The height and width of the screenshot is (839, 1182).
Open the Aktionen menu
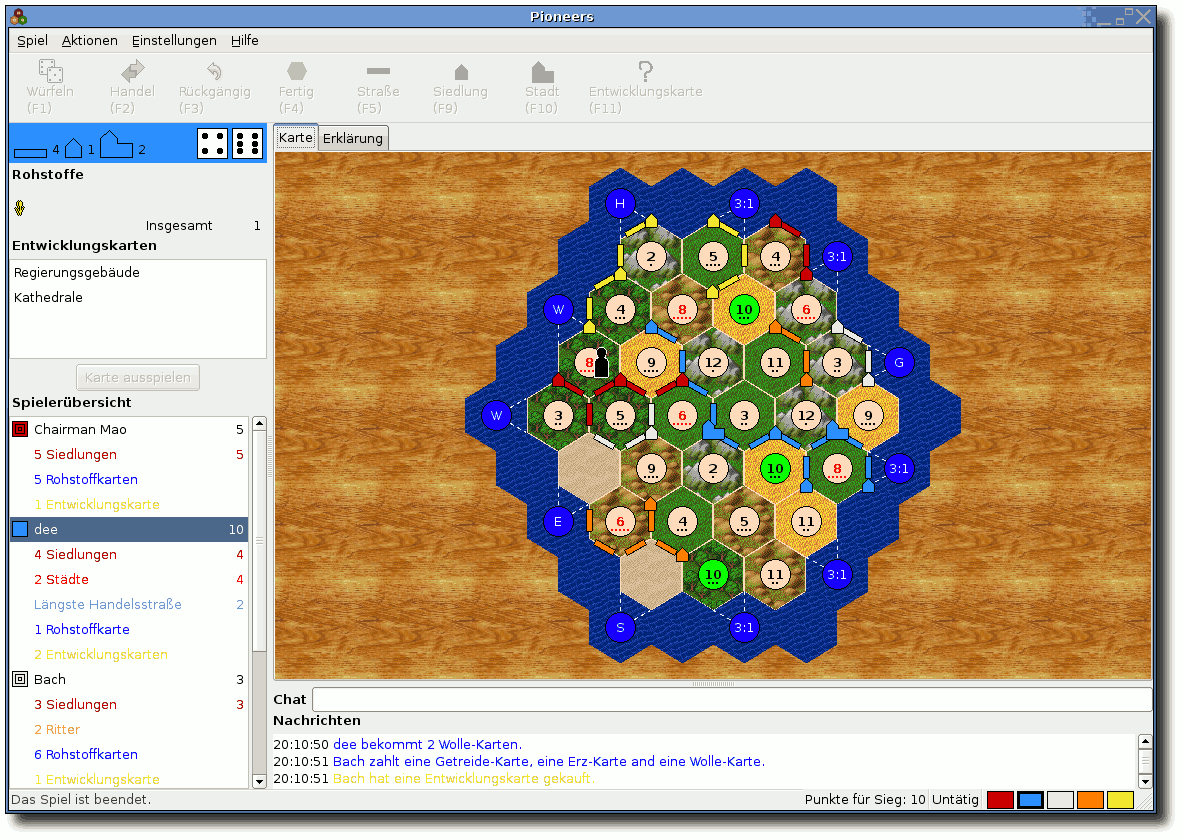coord(90,41)
